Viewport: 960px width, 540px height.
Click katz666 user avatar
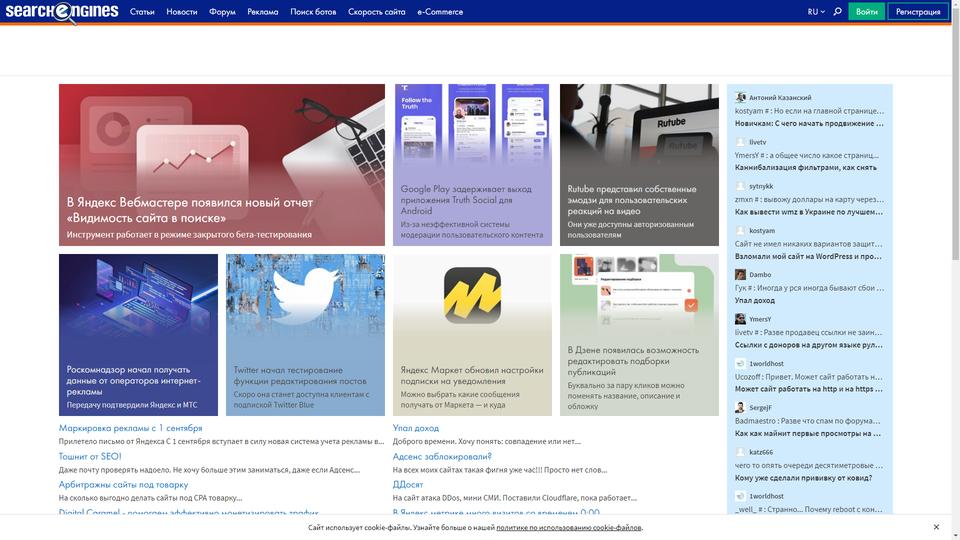(740, 452)
